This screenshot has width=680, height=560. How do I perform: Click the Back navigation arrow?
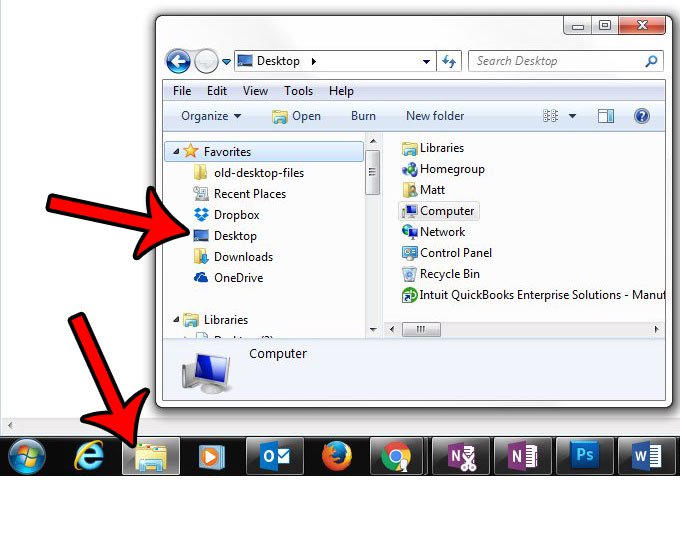(x=178, y=61)
